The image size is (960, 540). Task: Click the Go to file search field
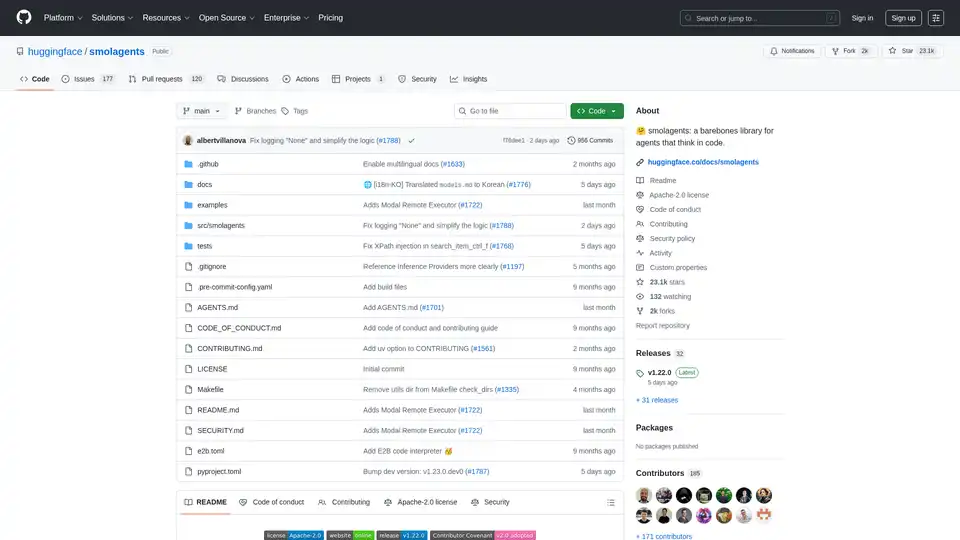click(510, 111)
